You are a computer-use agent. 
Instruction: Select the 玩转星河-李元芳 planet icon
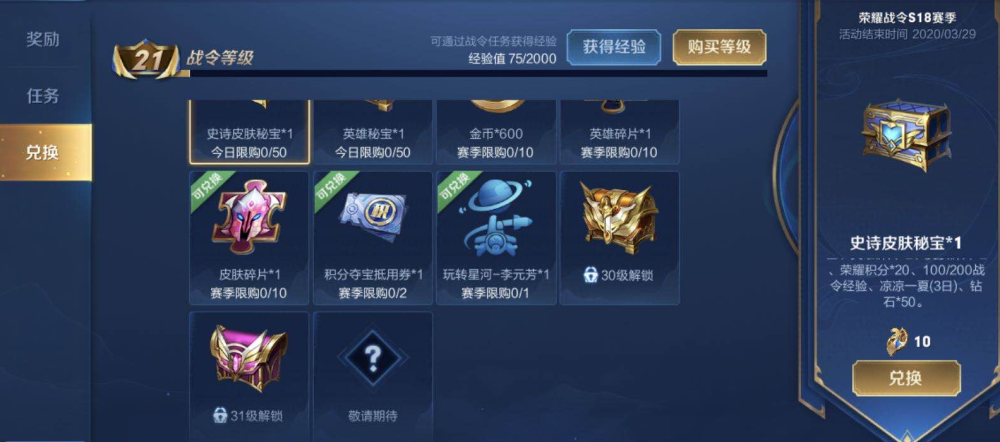coord(497,217)
